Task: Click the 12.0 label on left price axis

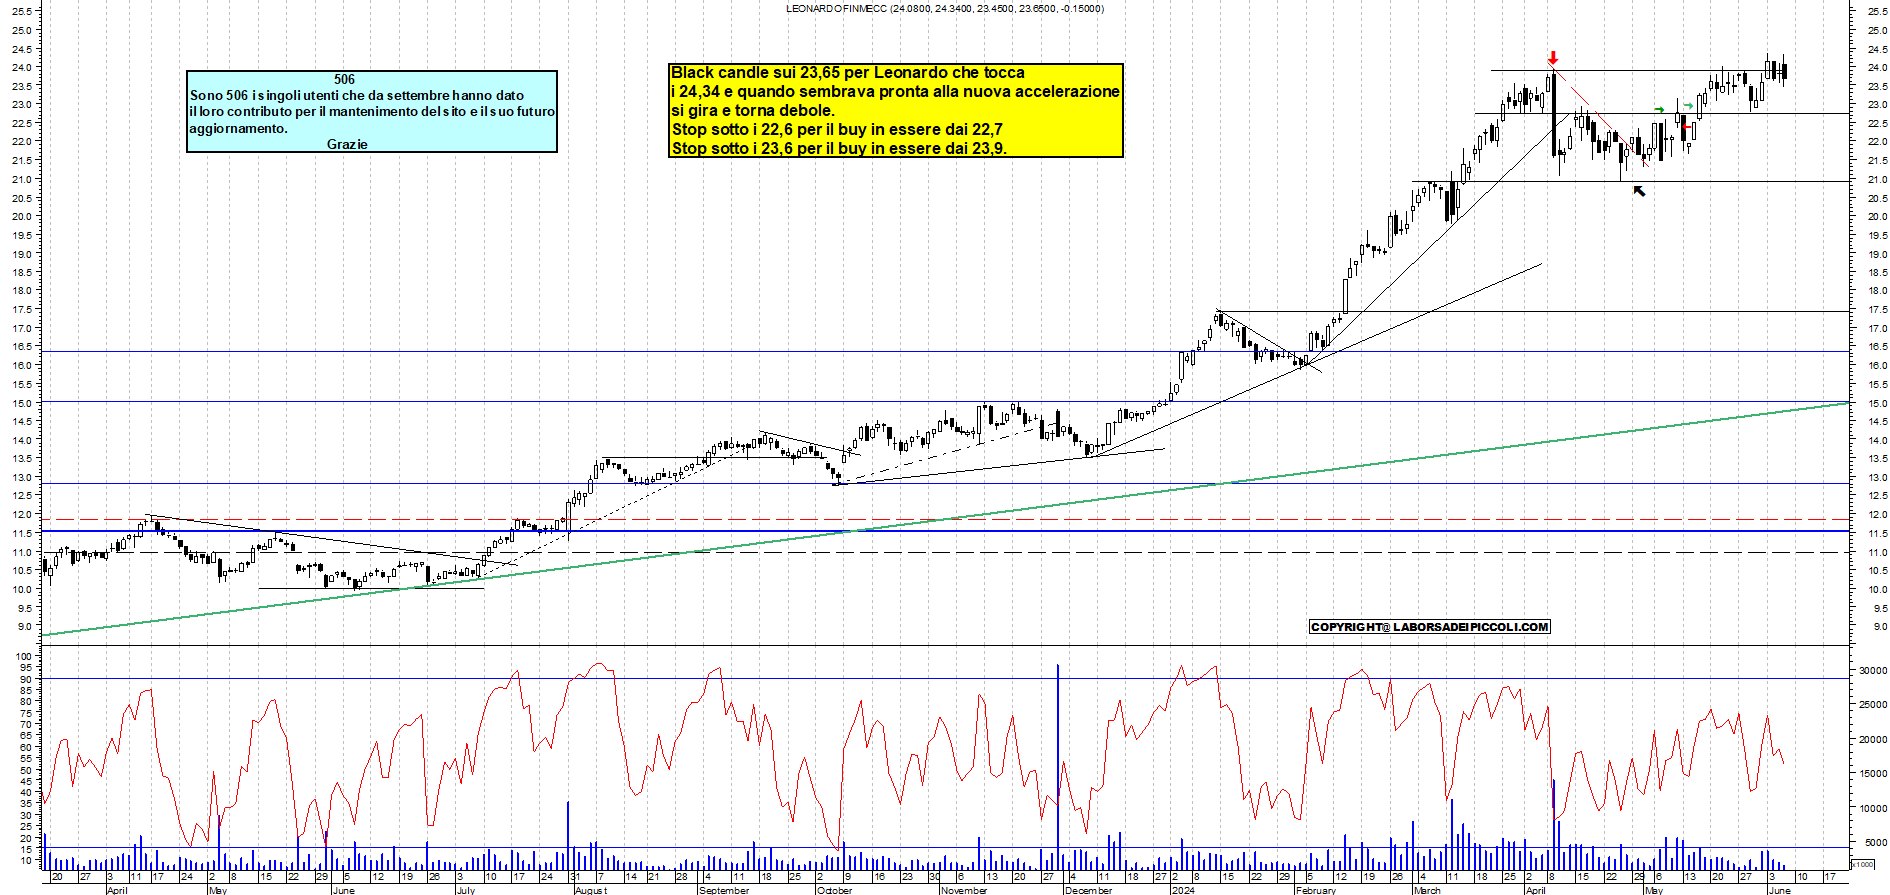Action: point(24,515)
